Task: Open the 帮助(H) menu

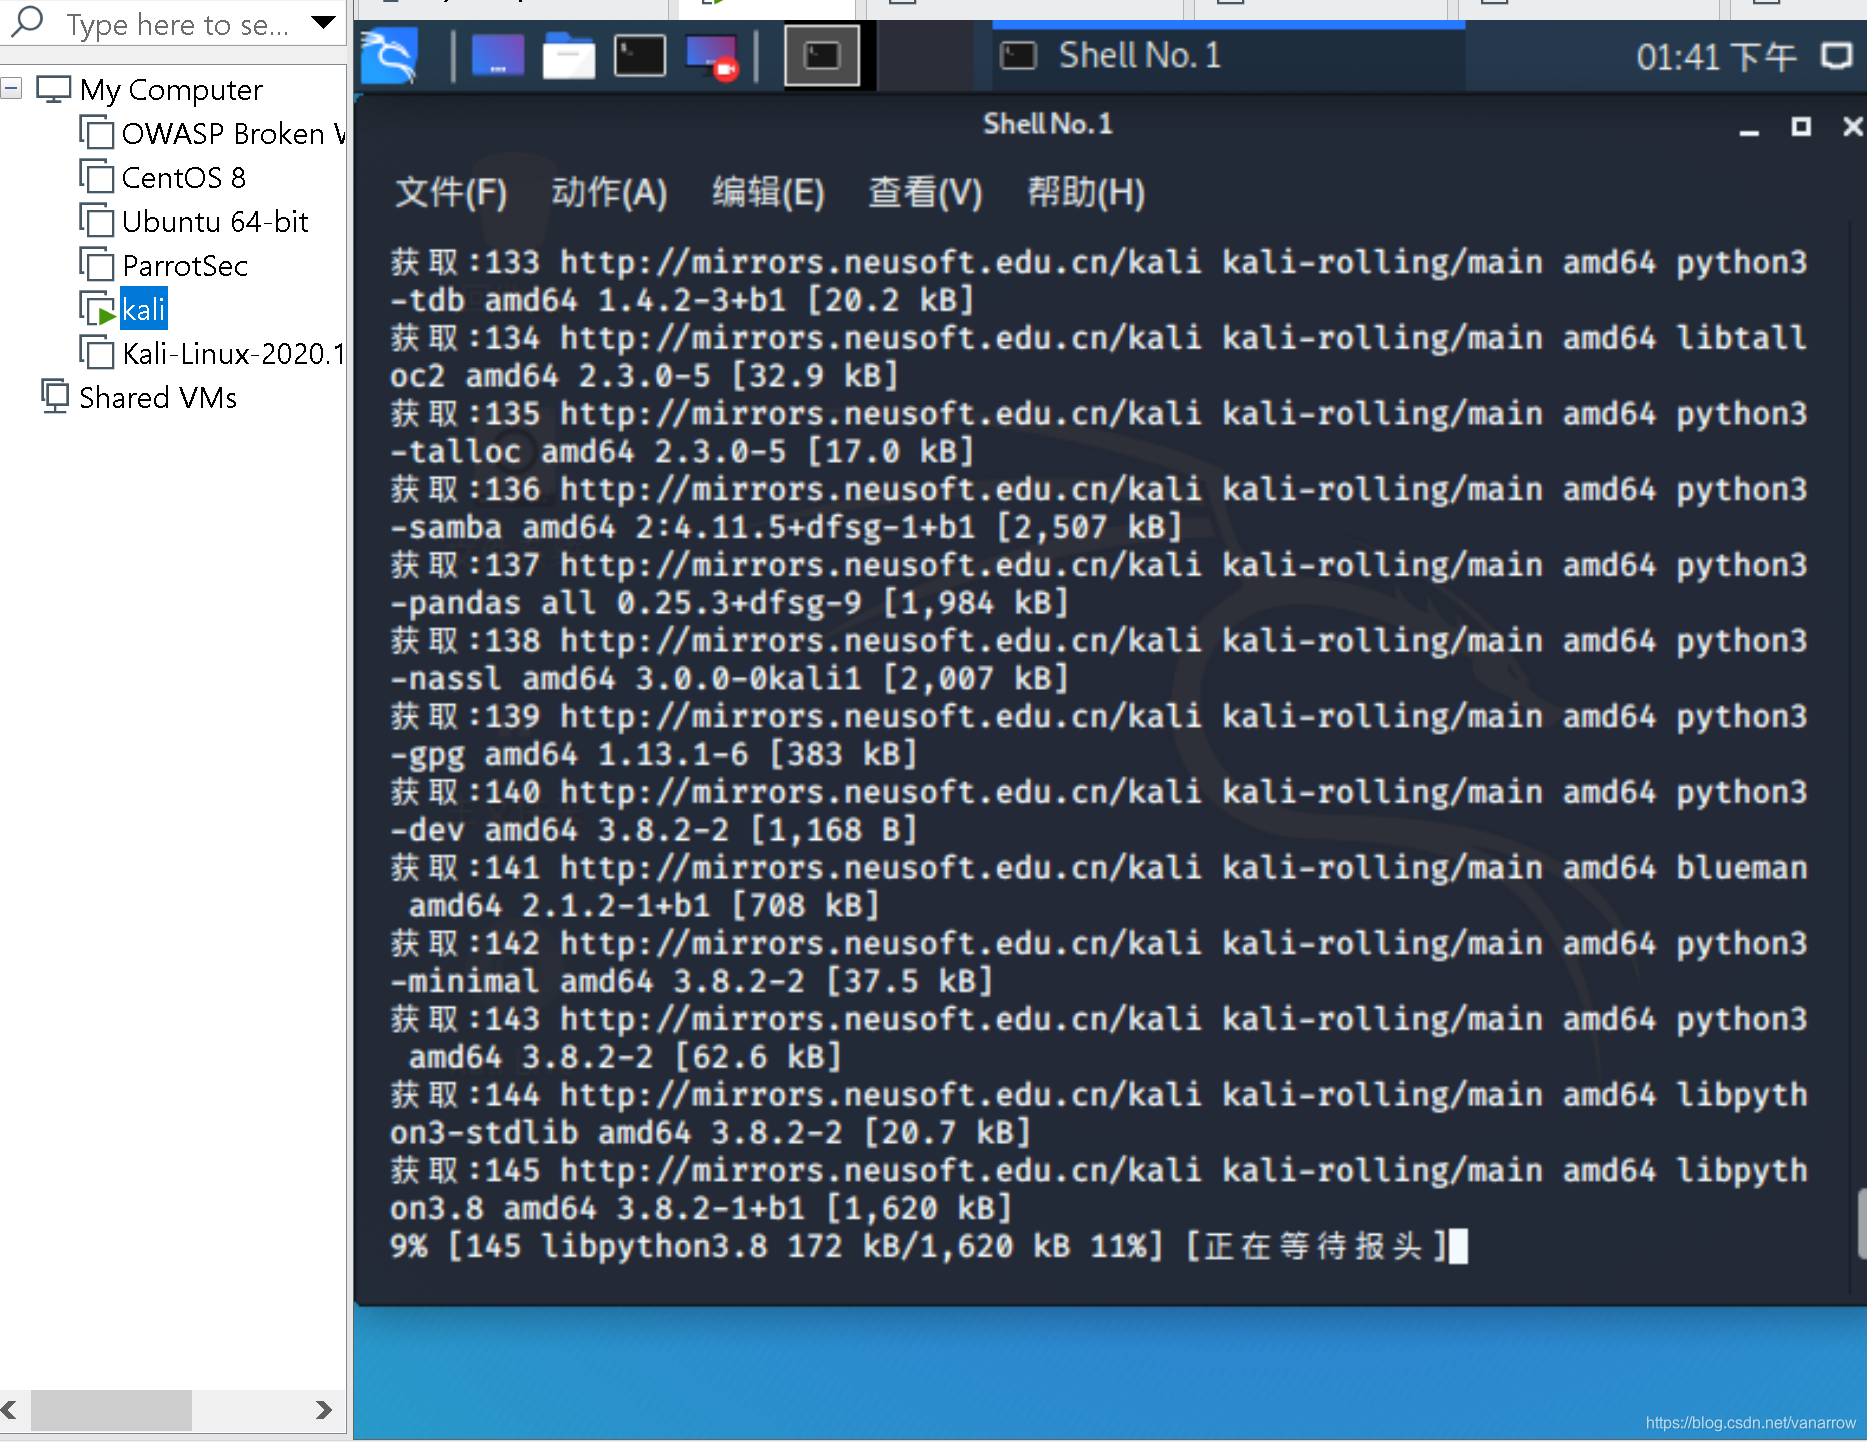Action: pos(1086,193)
